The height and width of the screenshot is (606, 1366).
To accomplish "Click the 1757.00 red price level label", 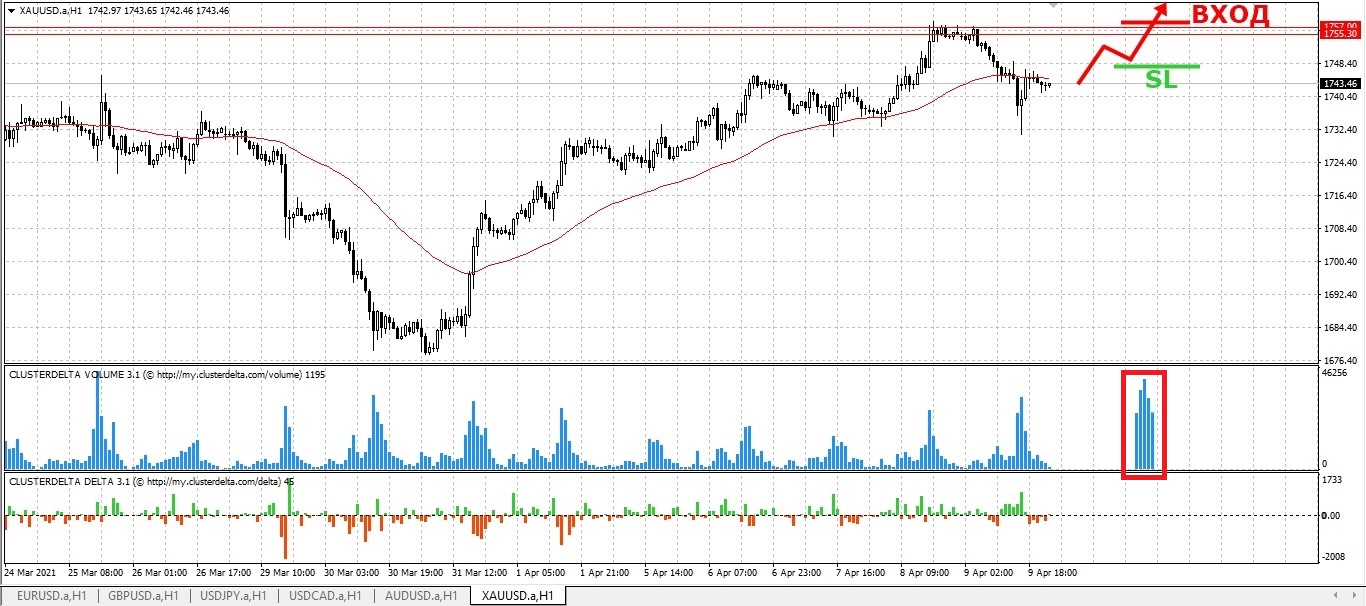I will click(x=1339, y=26).
